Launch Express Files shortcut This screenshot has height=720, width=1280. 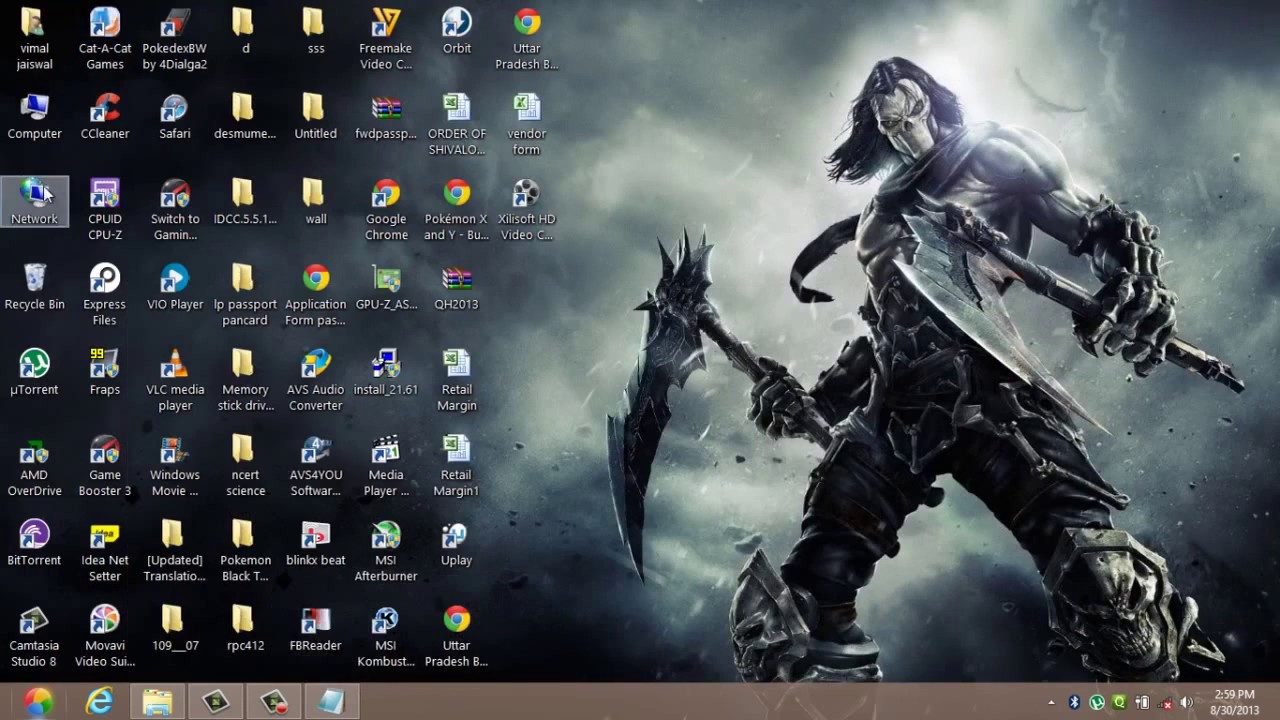105,296
